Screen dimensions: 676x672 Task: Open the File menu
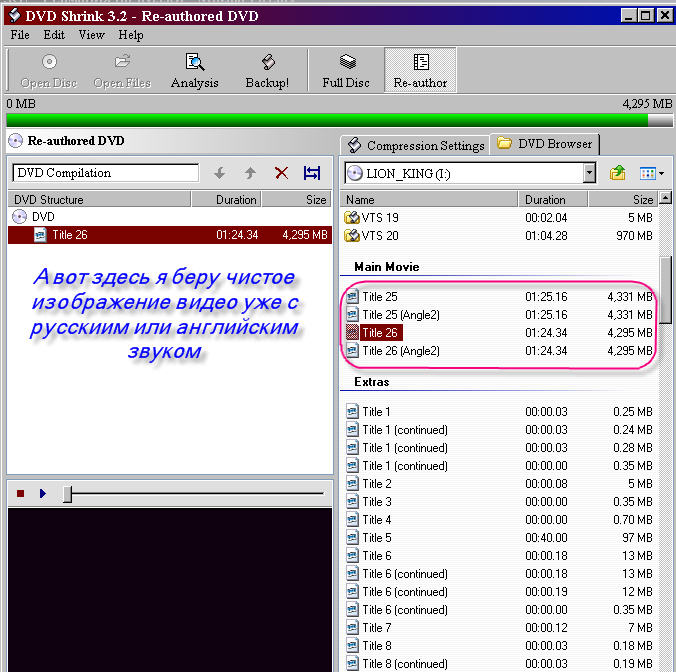(20, 35)
